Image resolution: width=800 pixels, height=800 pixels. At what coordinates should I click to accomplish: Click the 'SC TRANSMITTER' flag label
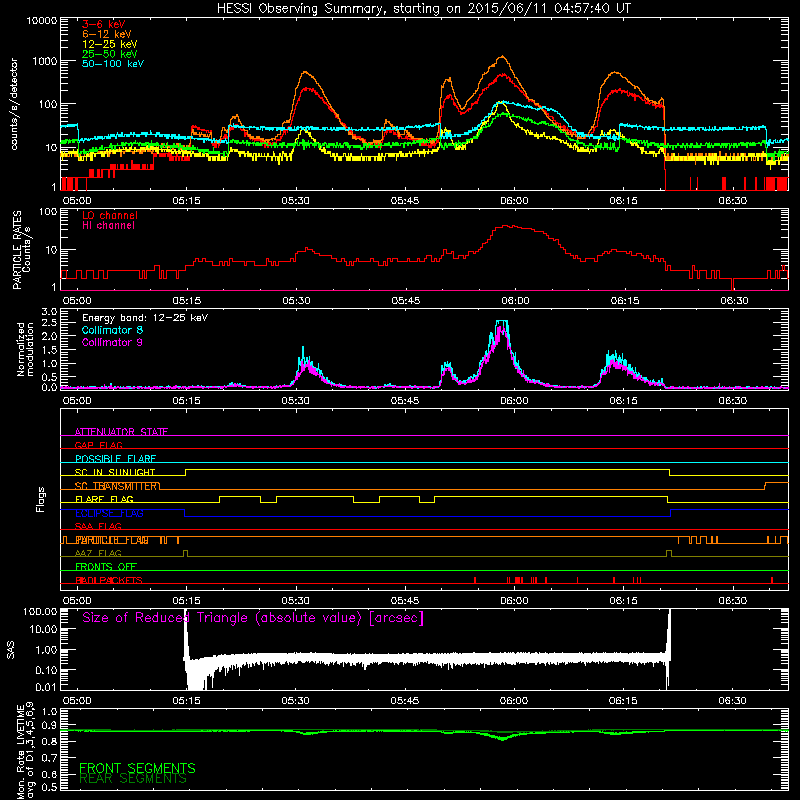point(117,486)
